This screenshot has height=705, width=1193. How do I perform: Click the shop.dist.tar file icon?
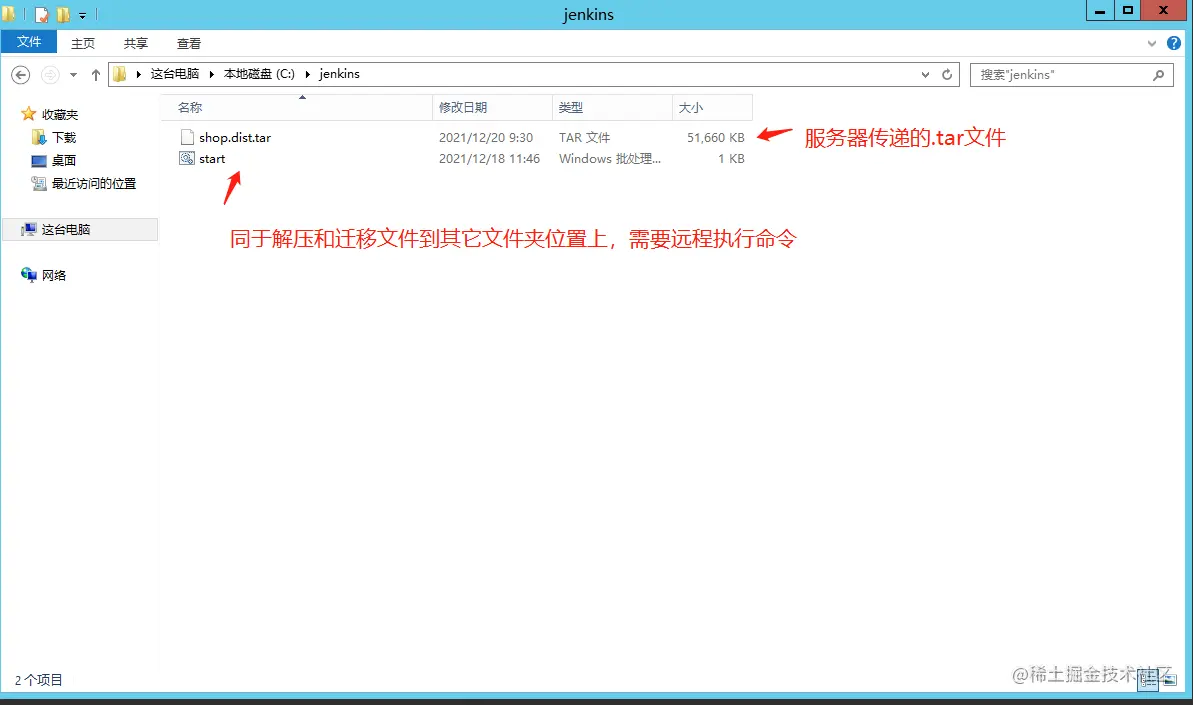[186, 137]
